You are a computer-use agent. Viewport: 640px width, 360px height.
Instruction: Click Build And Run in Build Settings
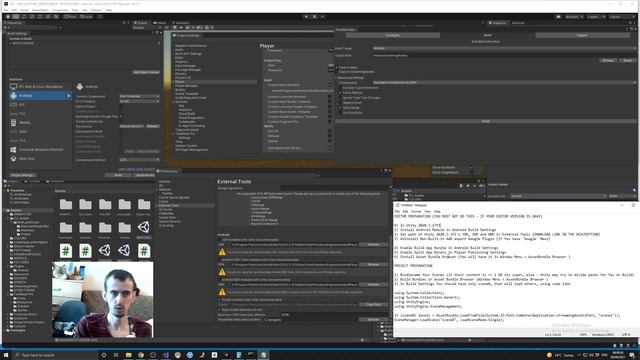click(144, 175)
